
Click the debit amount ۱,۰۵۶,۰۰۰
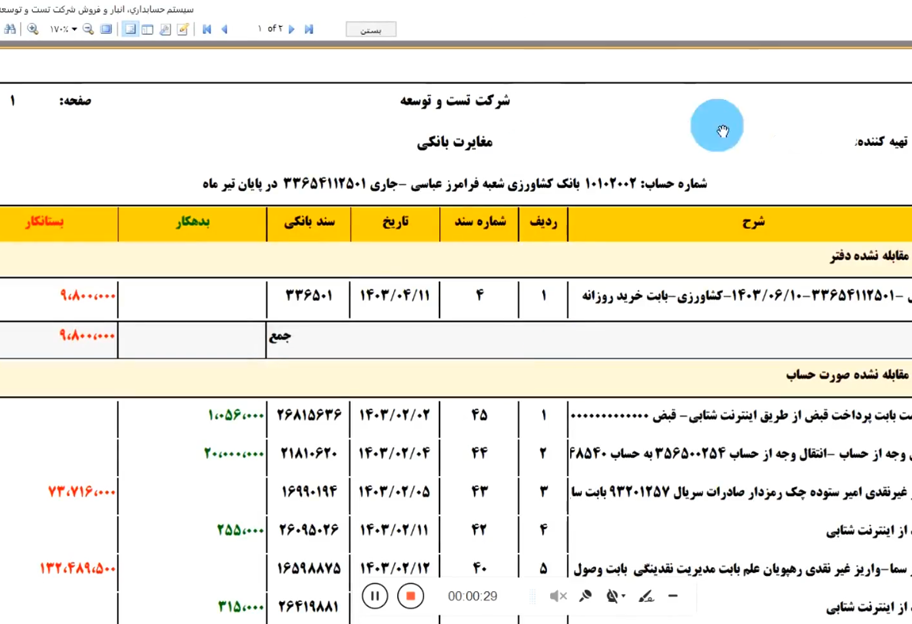point(236,415)
